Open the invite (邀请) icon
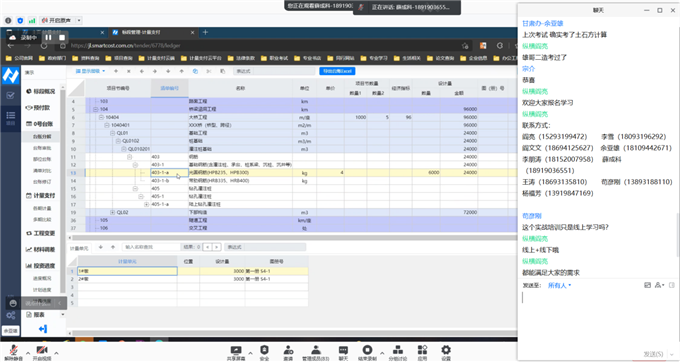This screenshot has width=680, height=362. pos(288,352)
